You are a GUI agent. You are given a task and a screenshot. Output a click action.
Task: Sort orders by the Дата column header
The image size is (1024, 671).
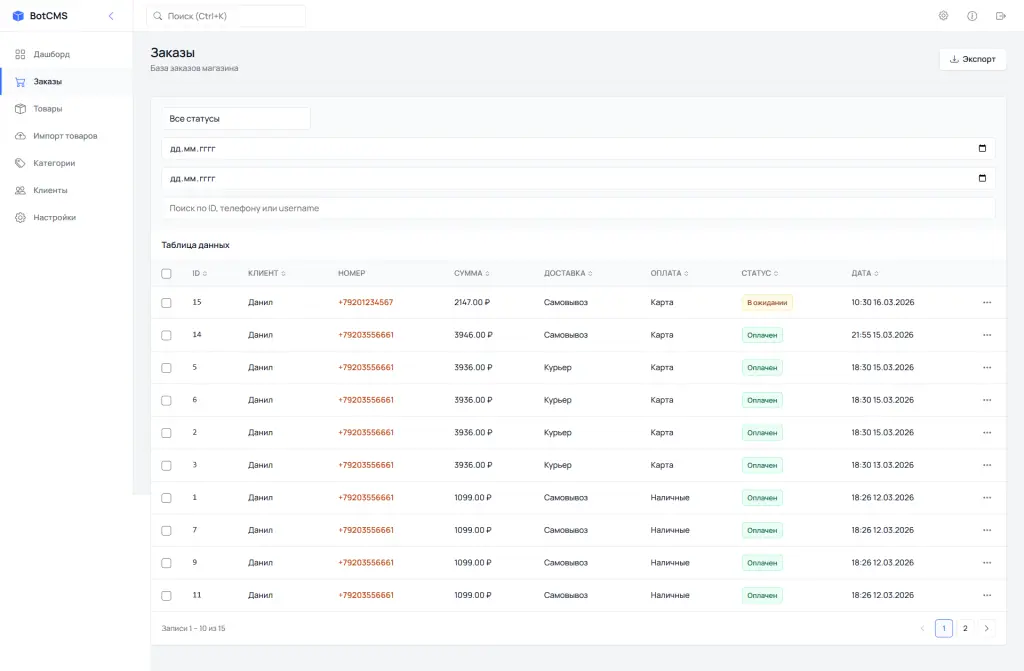click(x=865, y=273)
